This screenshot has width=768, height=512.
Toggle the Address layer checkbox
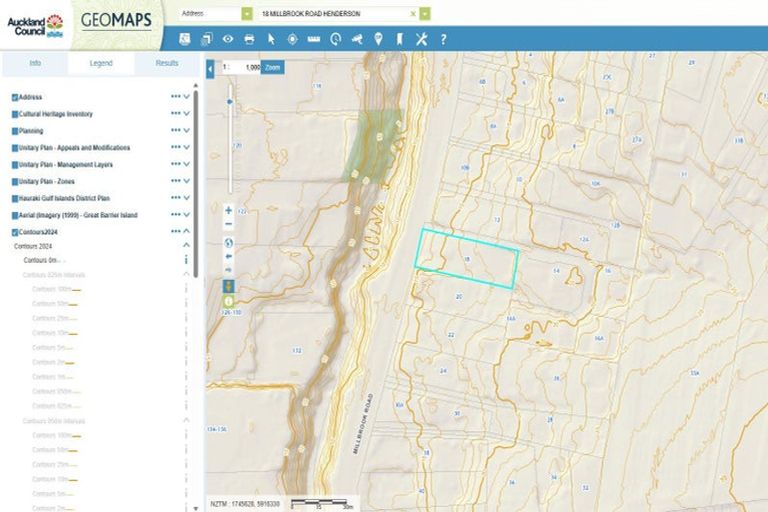[15, 97]
